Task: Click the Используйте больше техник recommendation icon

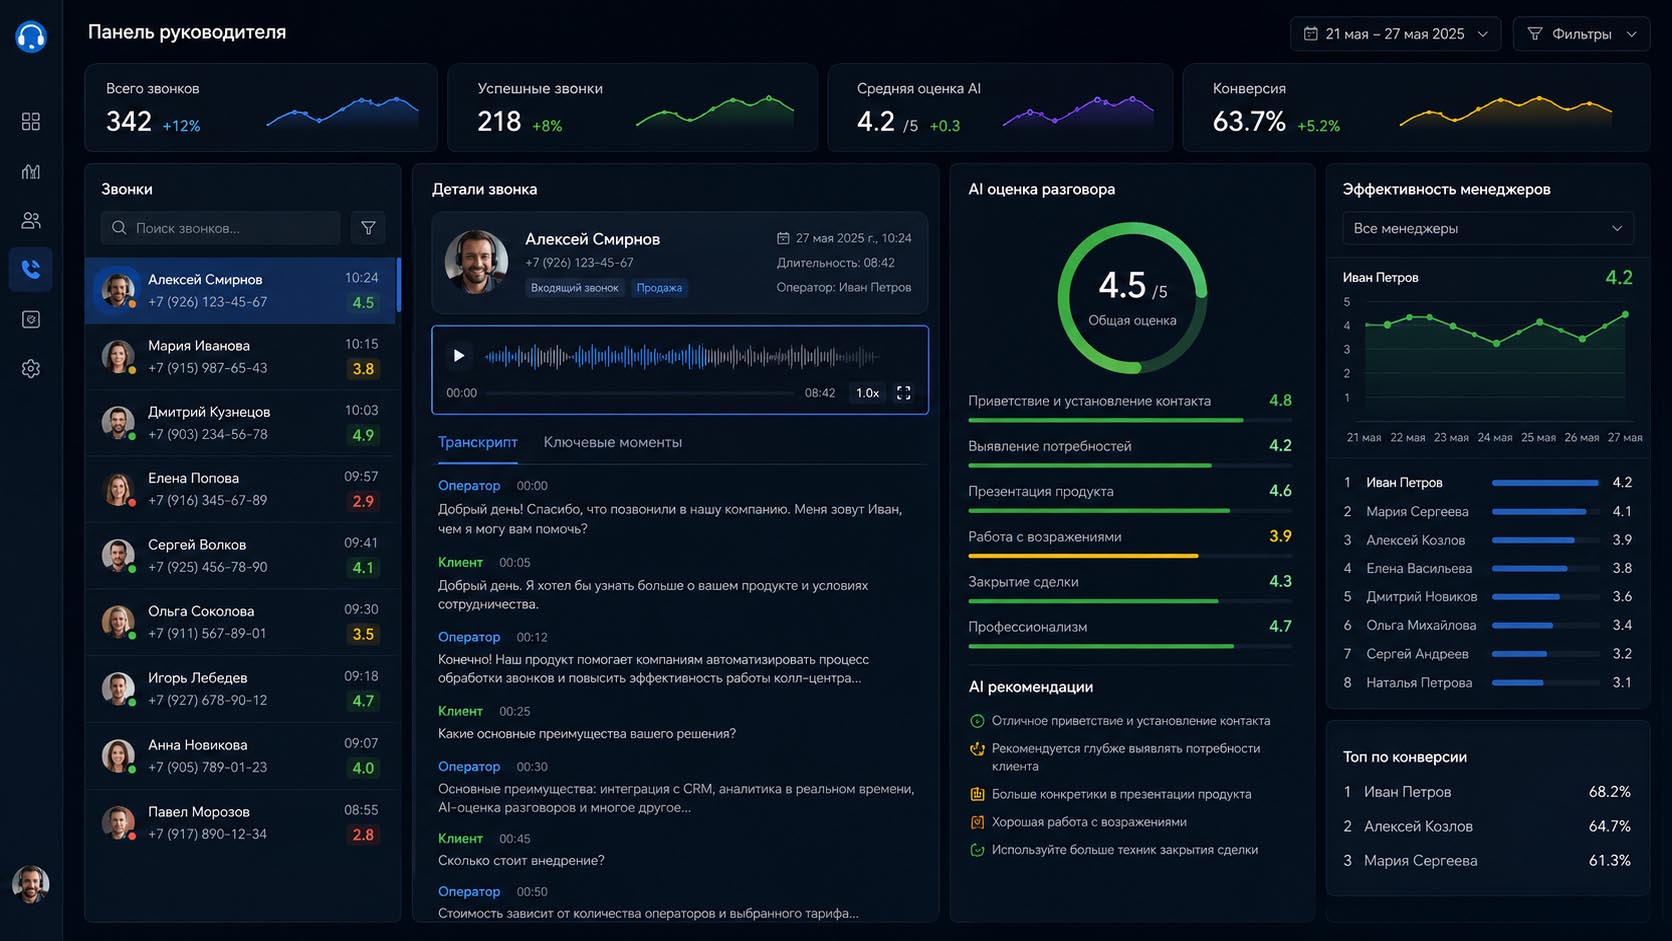Action: [x=977, y=850]
